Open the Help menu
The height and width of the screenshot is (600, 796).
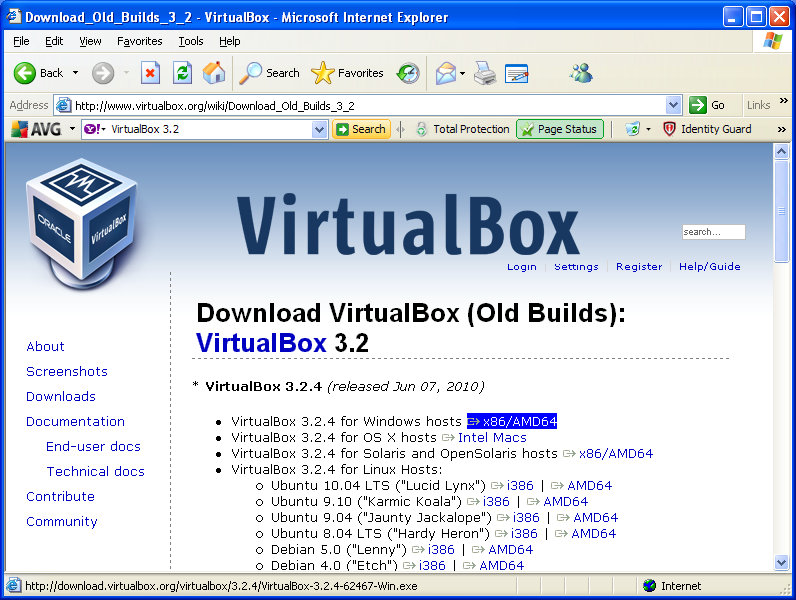[x=229, y=41]
